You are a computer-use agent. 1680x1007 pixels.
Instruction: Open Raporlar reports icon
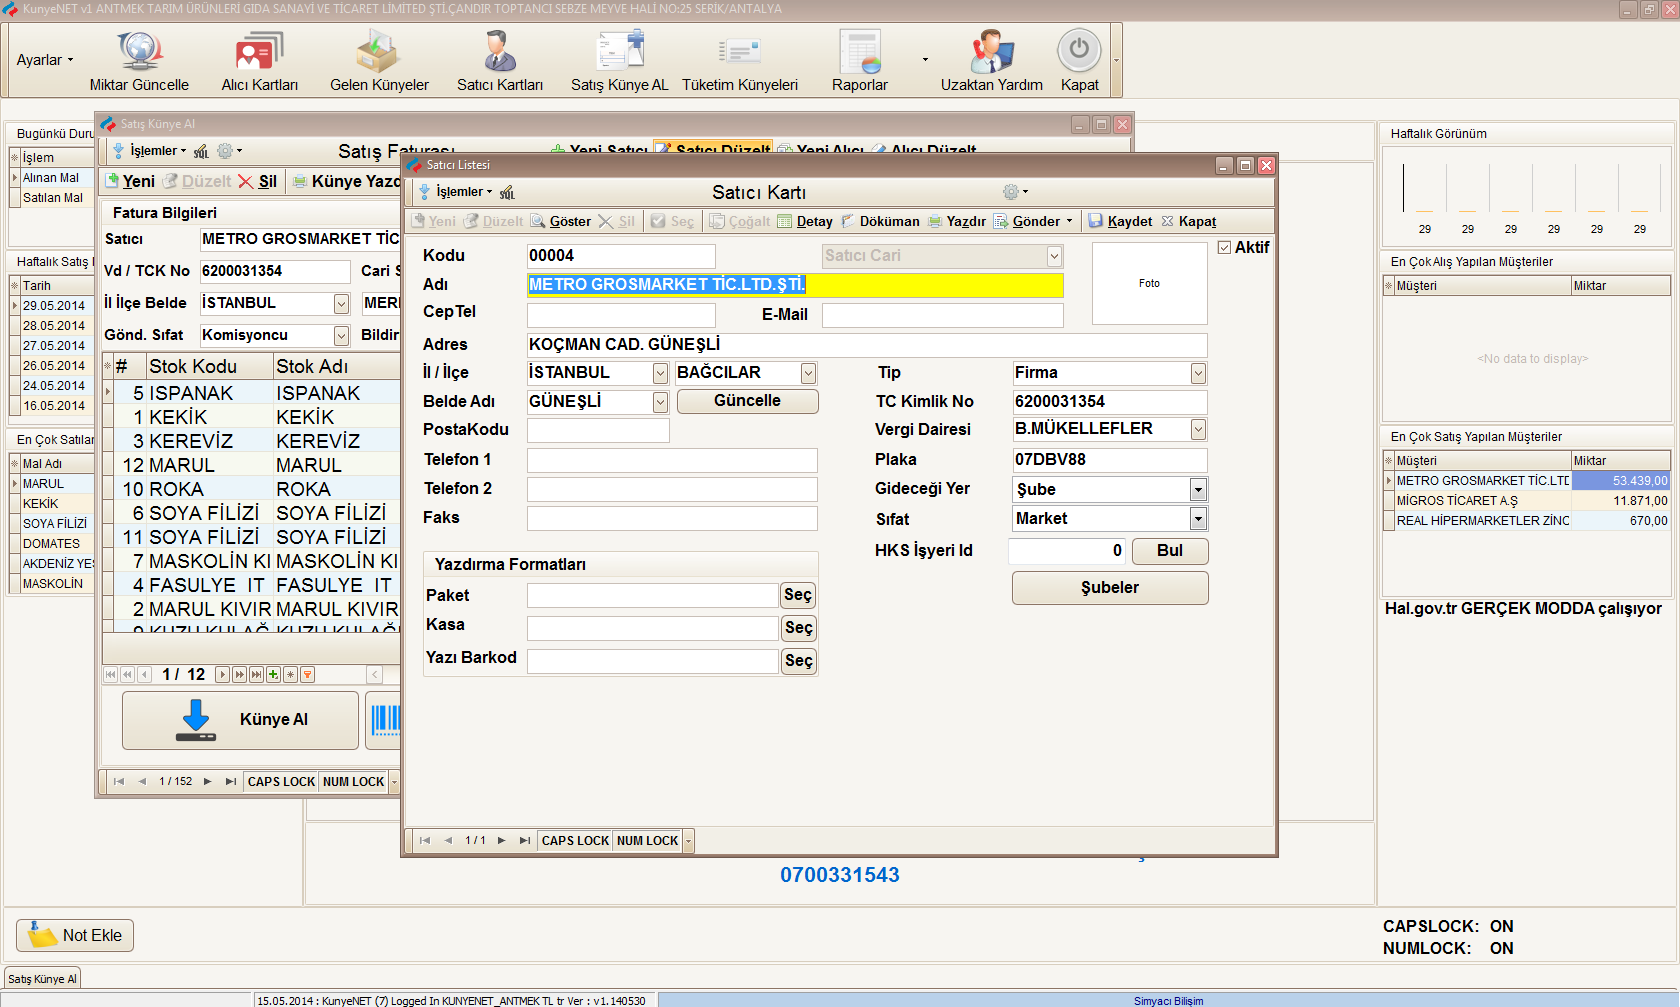point(860,61)
